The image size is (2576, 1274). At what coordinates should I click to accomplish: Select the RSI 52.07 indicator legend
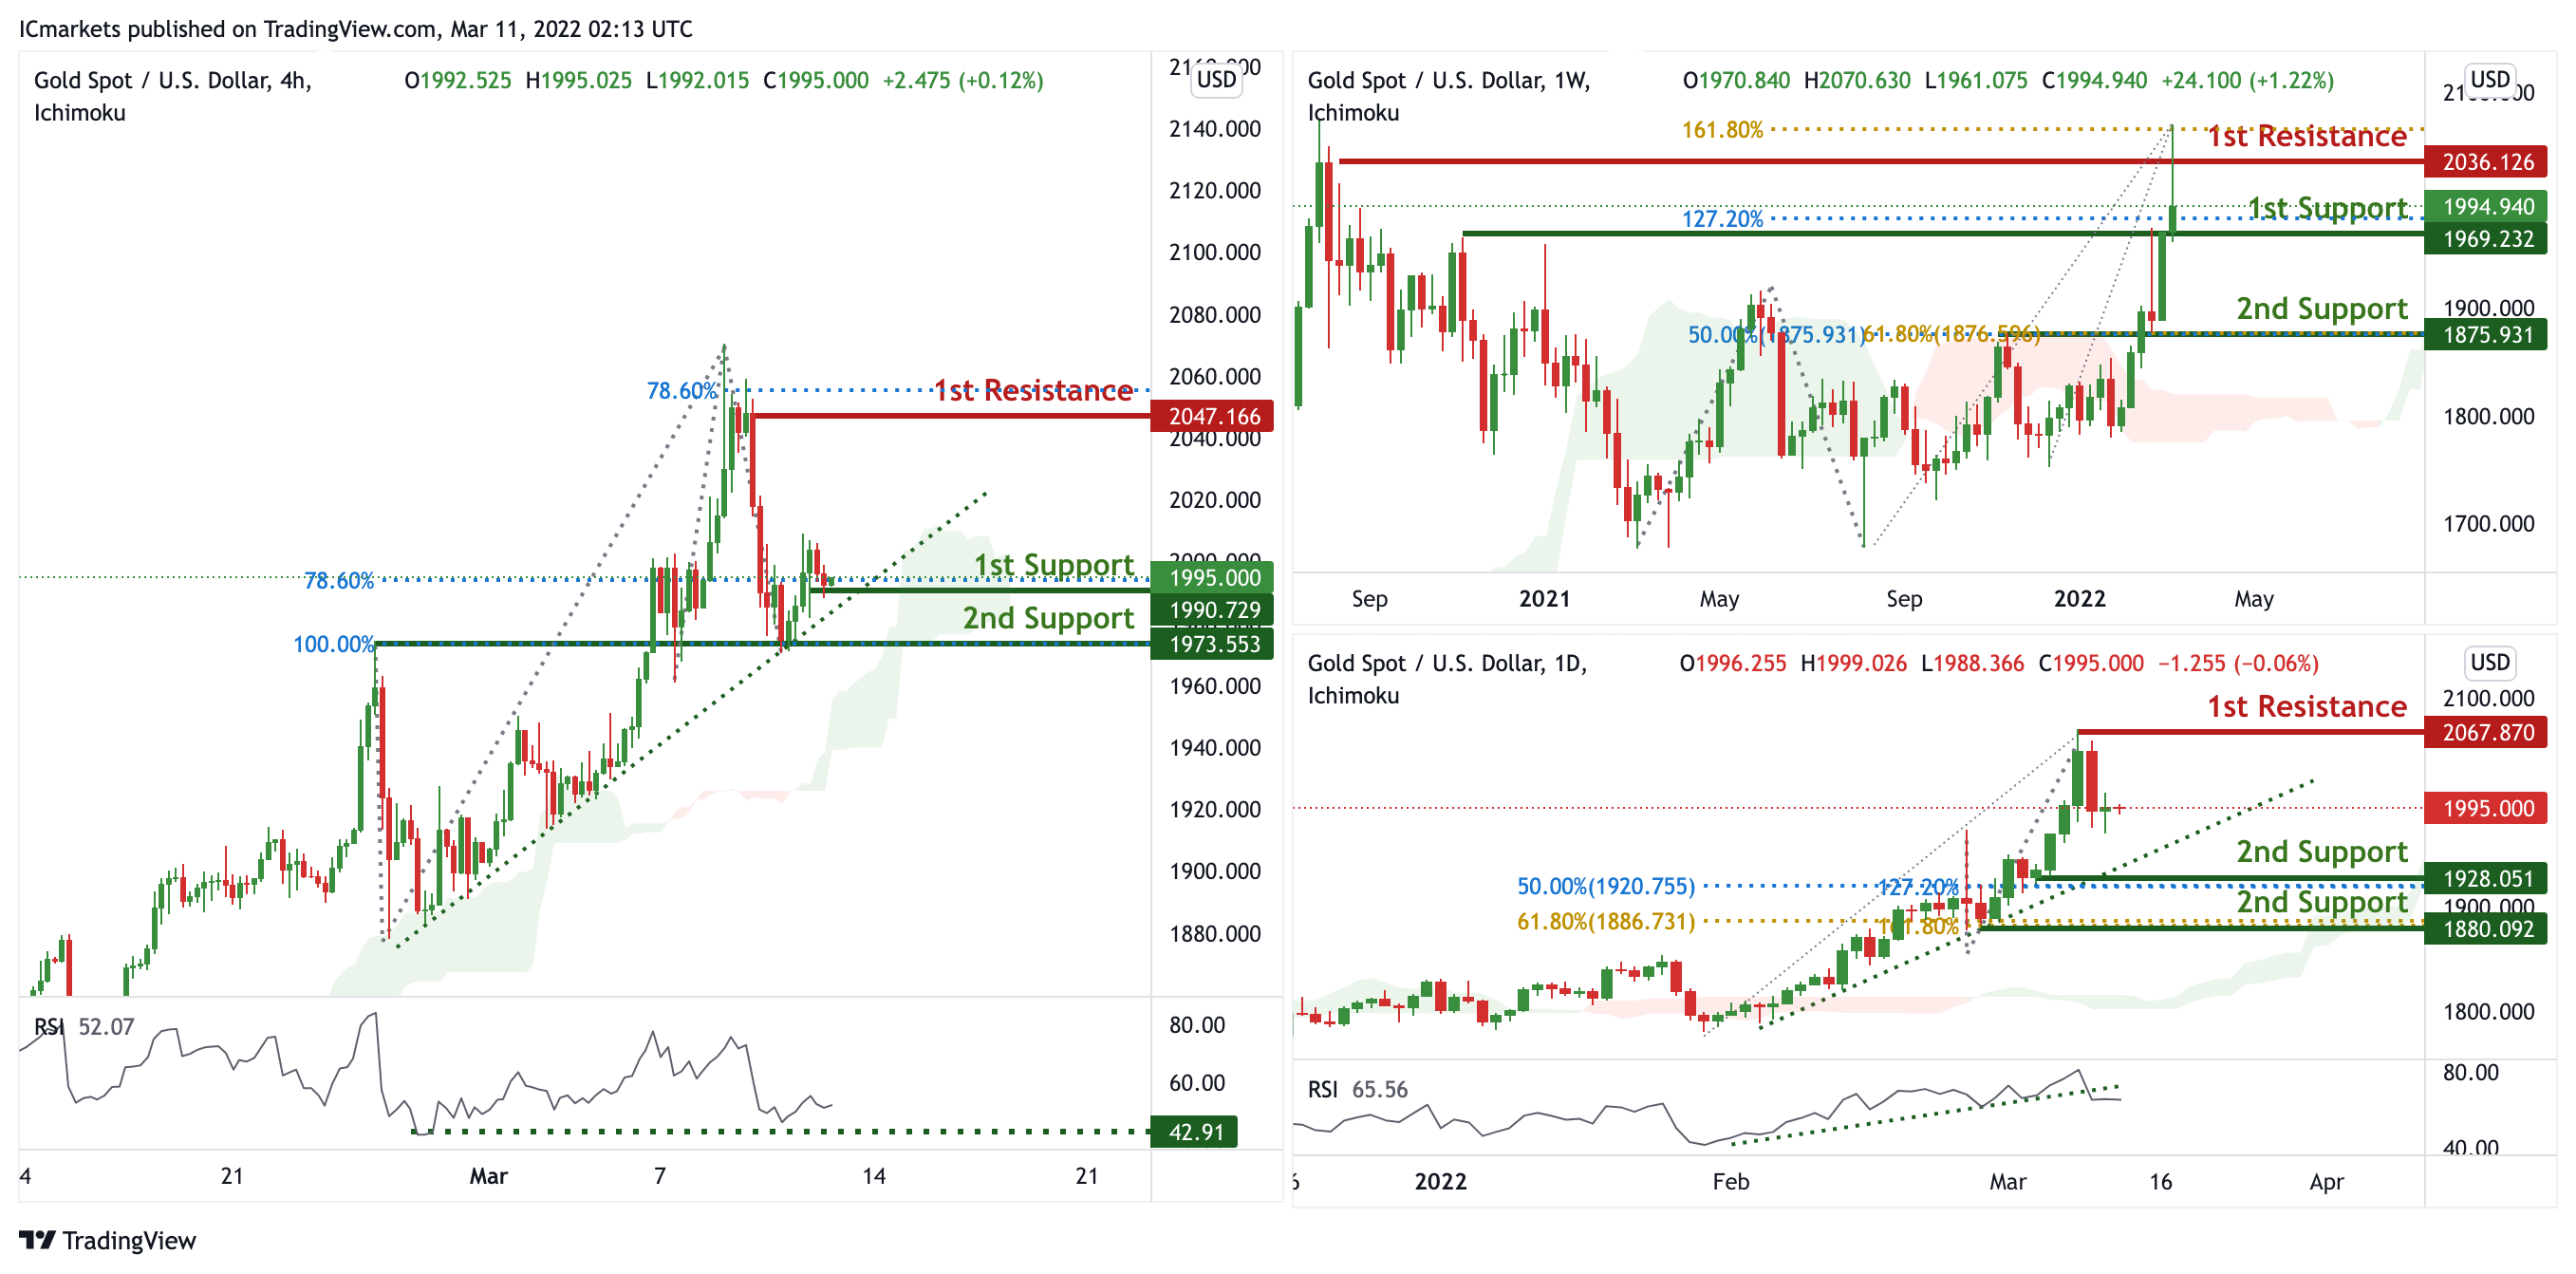(84, 1027)
